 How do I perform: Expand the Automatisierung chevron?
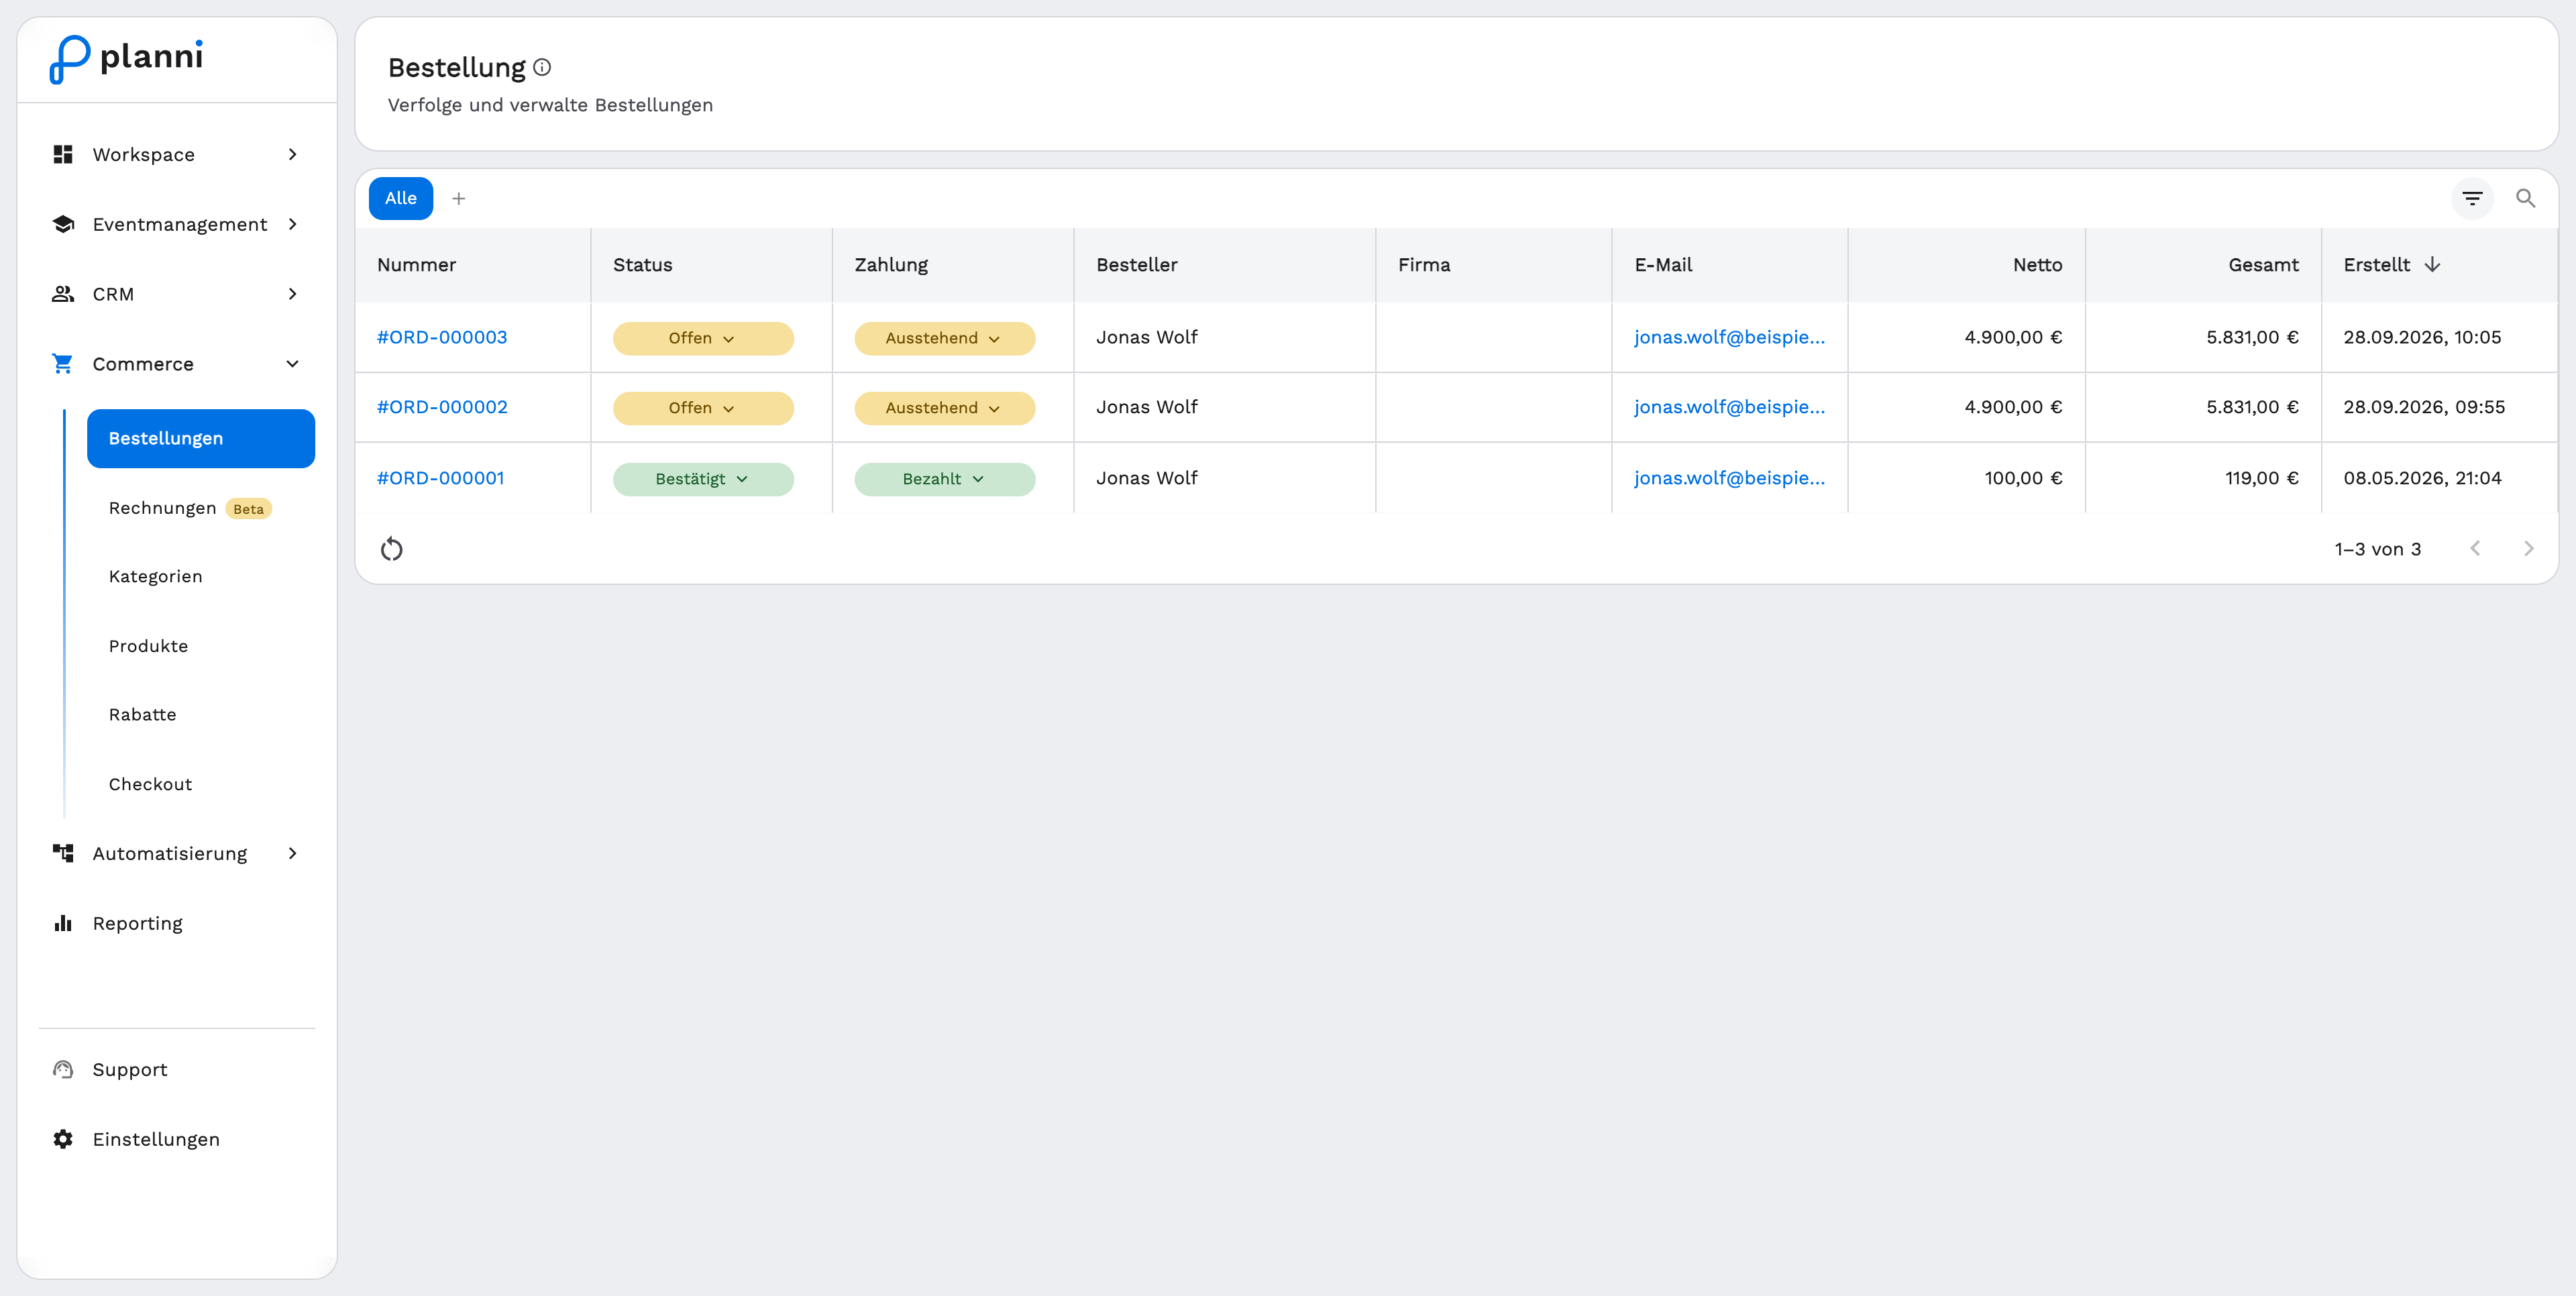293,853
